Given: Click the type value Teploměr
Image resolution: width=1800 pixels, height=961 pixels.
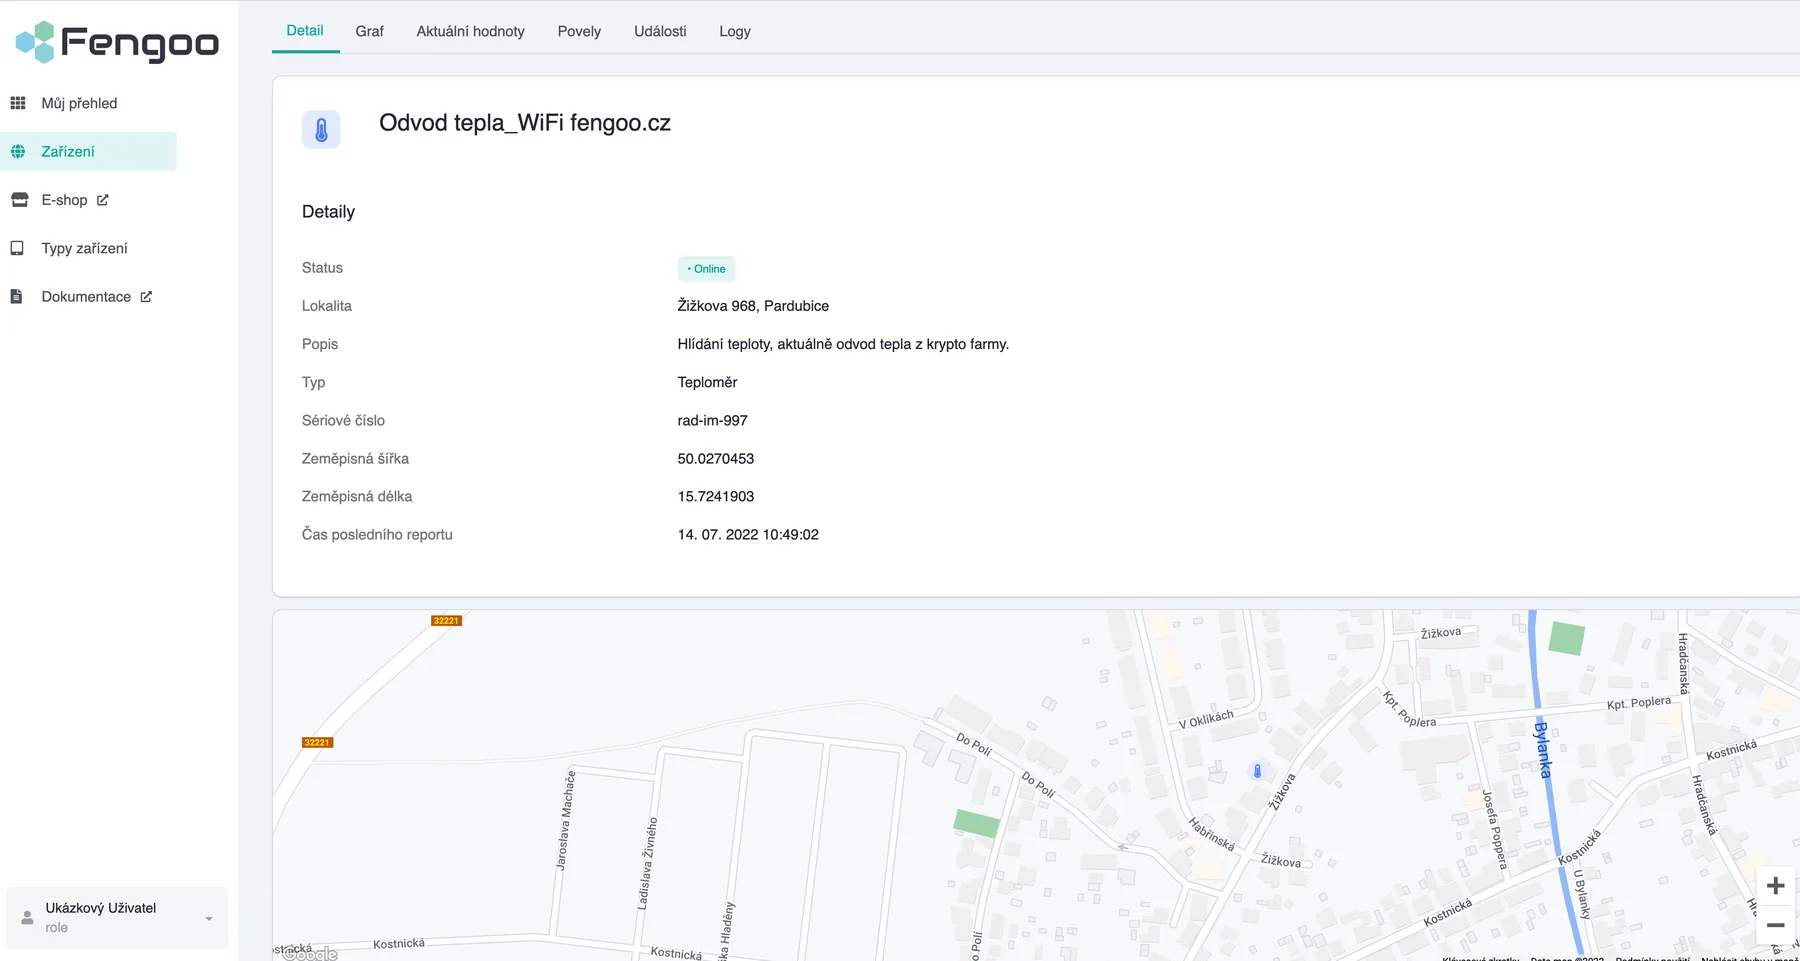Looking at the screenshot, I should pos(707,382).
